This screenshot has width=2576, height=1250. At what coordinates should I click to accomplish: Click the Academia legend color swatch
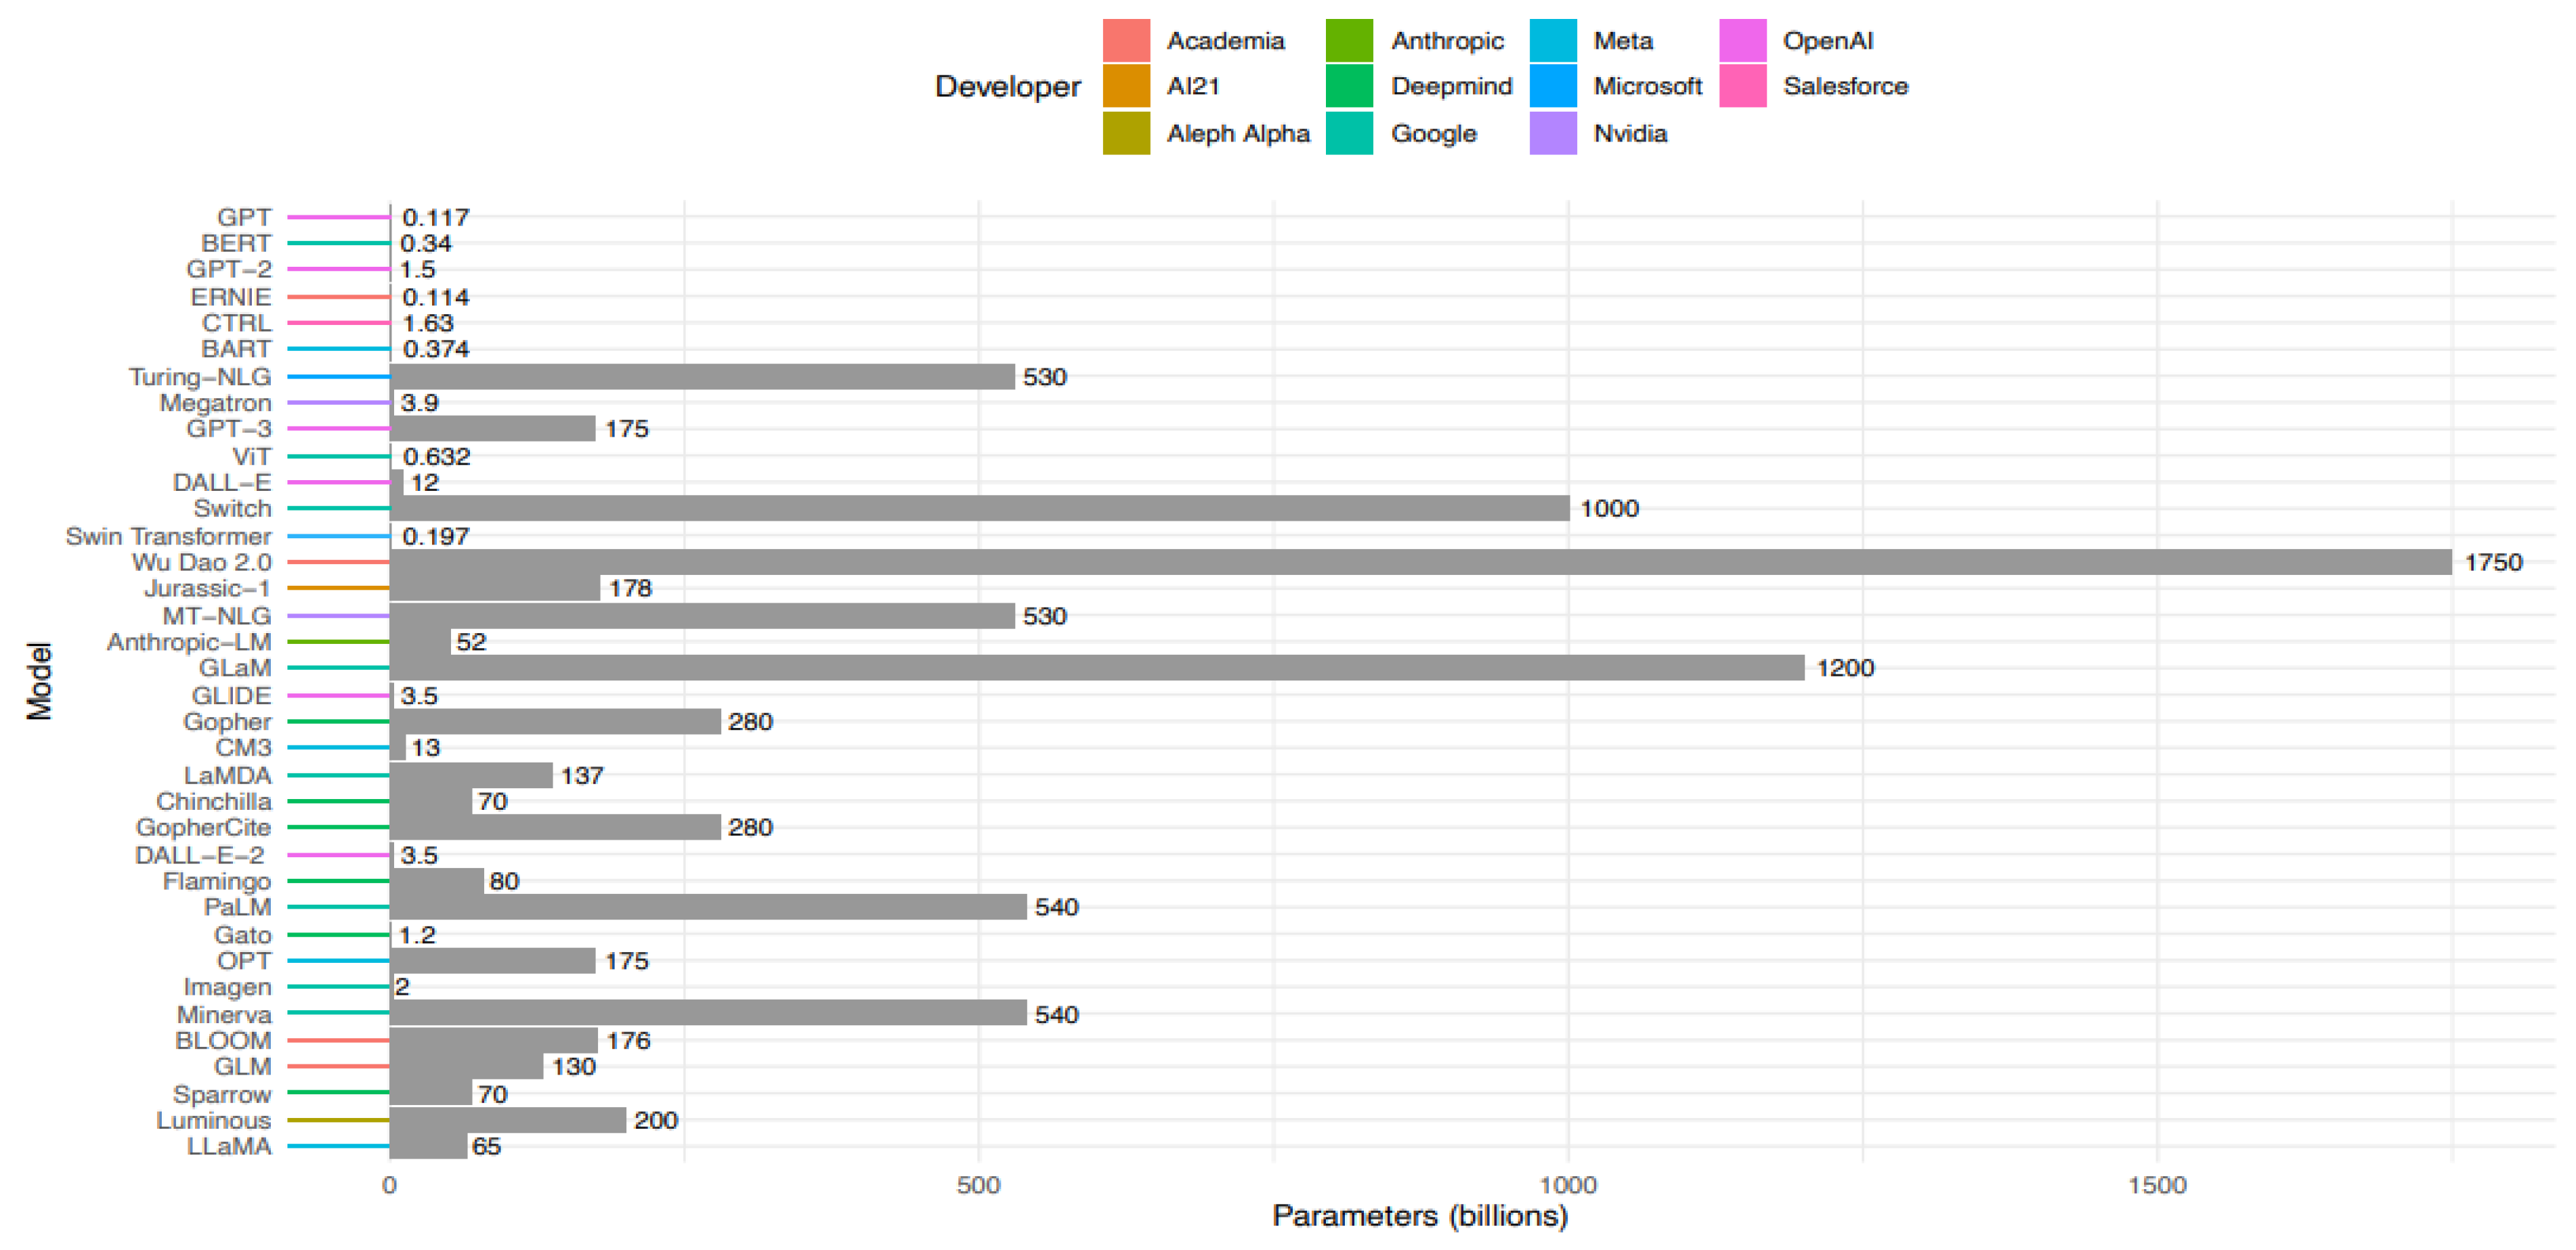[x=1126, y=41]
